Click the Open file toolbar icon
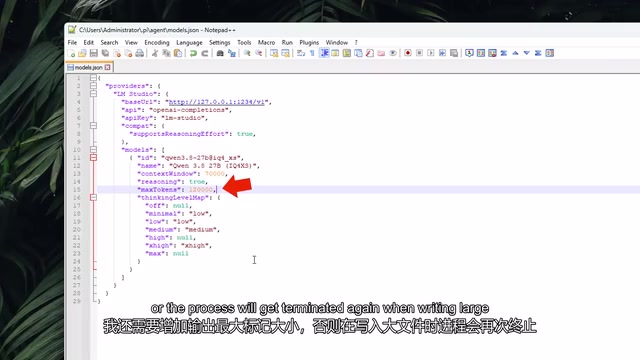 pyautogui.click(x=82, y=53)
